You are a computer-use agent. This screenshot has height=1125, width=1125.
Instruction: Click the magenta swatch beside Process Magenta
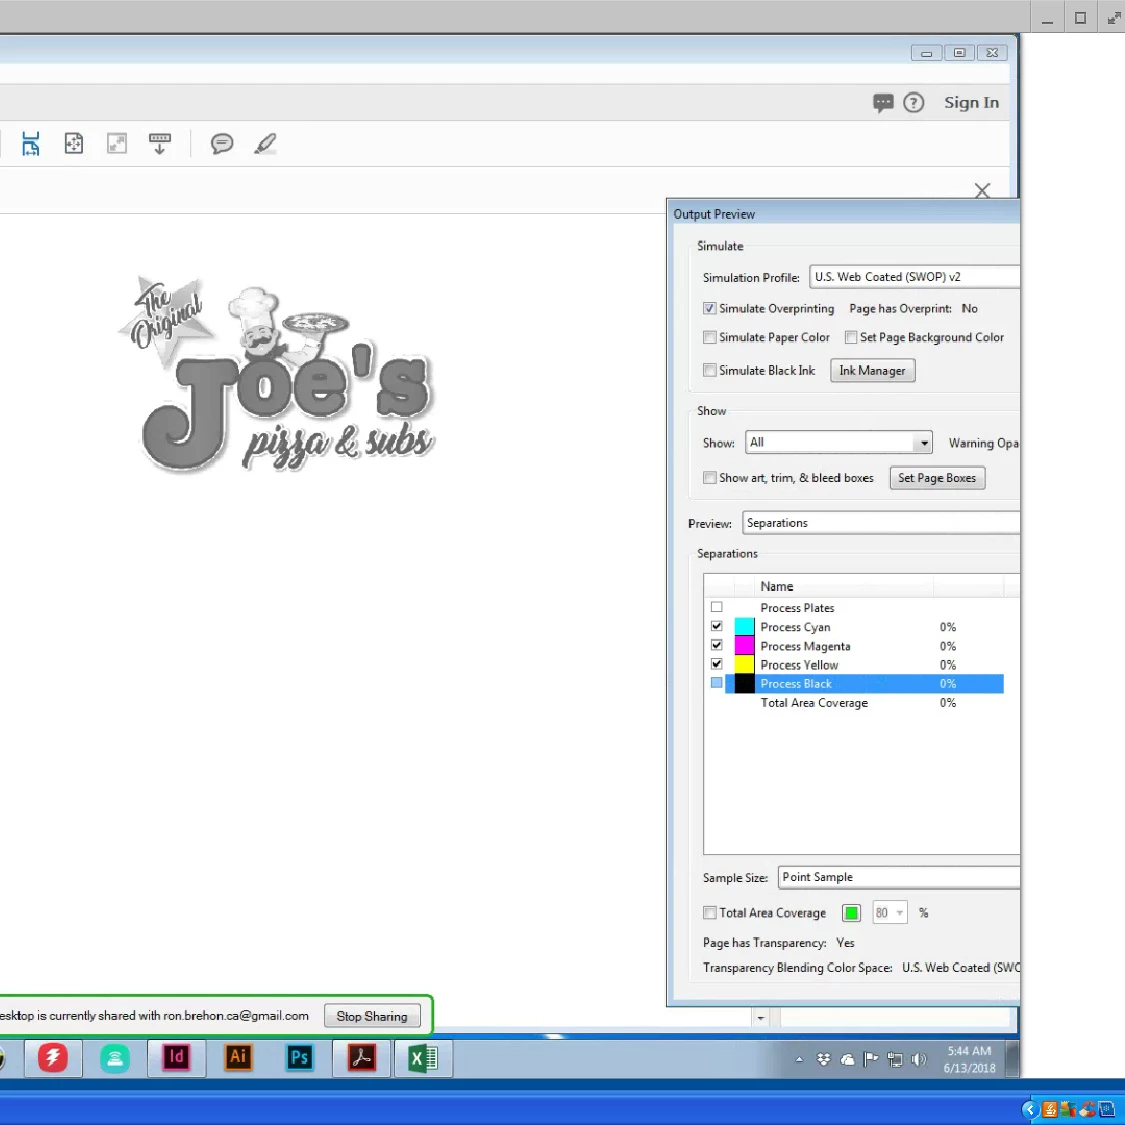[x=744, y=646]
